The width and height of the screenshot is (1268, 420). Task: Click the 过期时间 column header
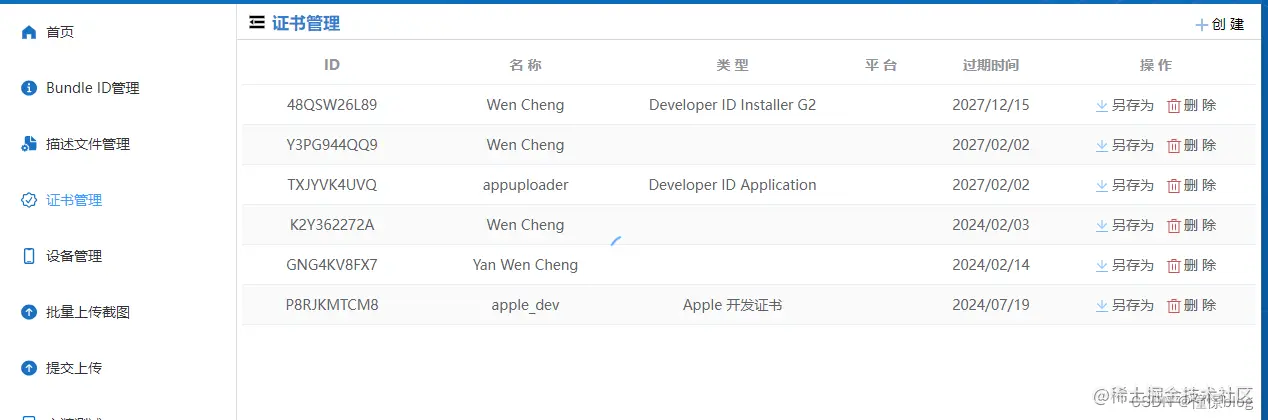(991, 65)
